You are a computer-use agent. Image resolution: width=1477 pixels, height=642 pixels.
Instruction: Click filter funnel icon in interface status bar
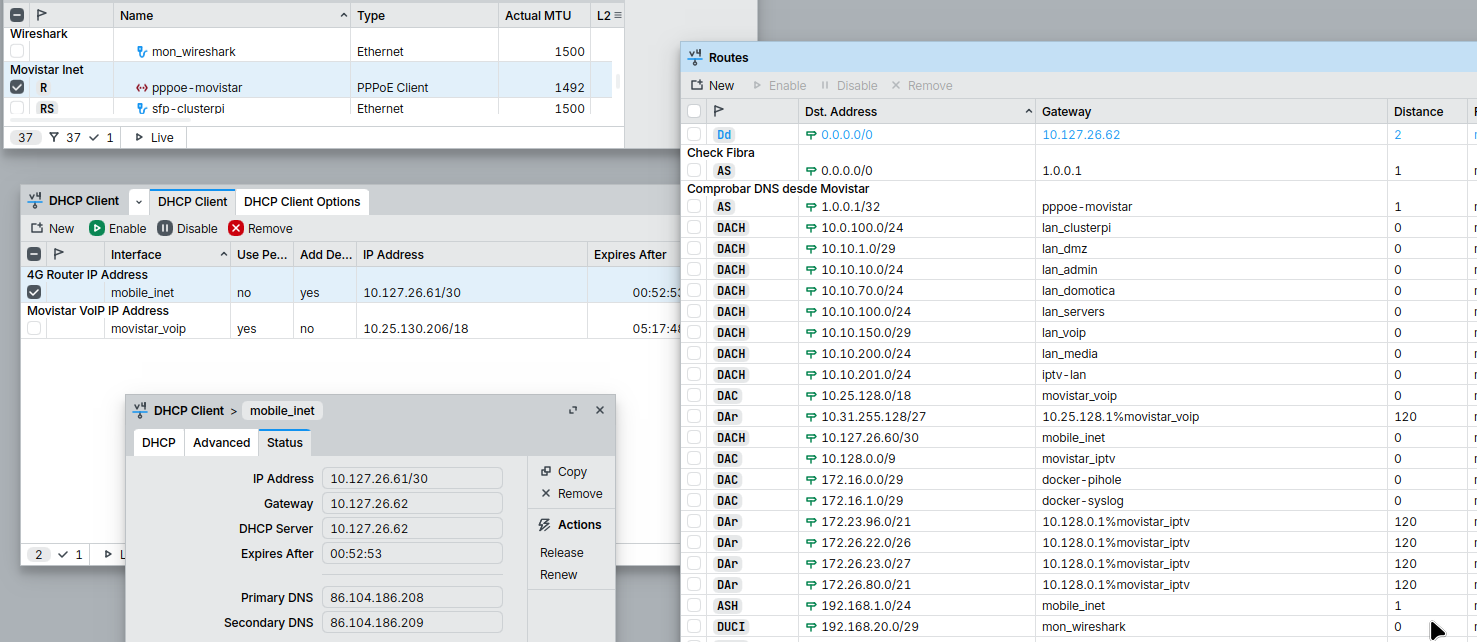(x=54, y=137)
